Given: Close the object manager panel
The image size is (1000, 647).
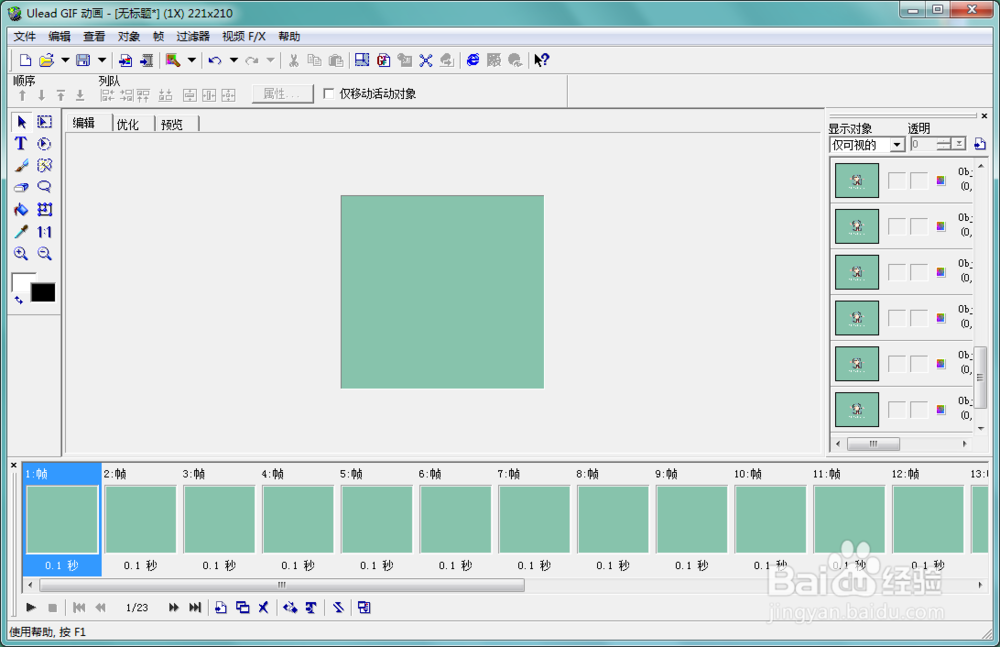Looking at the screenshot, I should click(x=984, y=115).
